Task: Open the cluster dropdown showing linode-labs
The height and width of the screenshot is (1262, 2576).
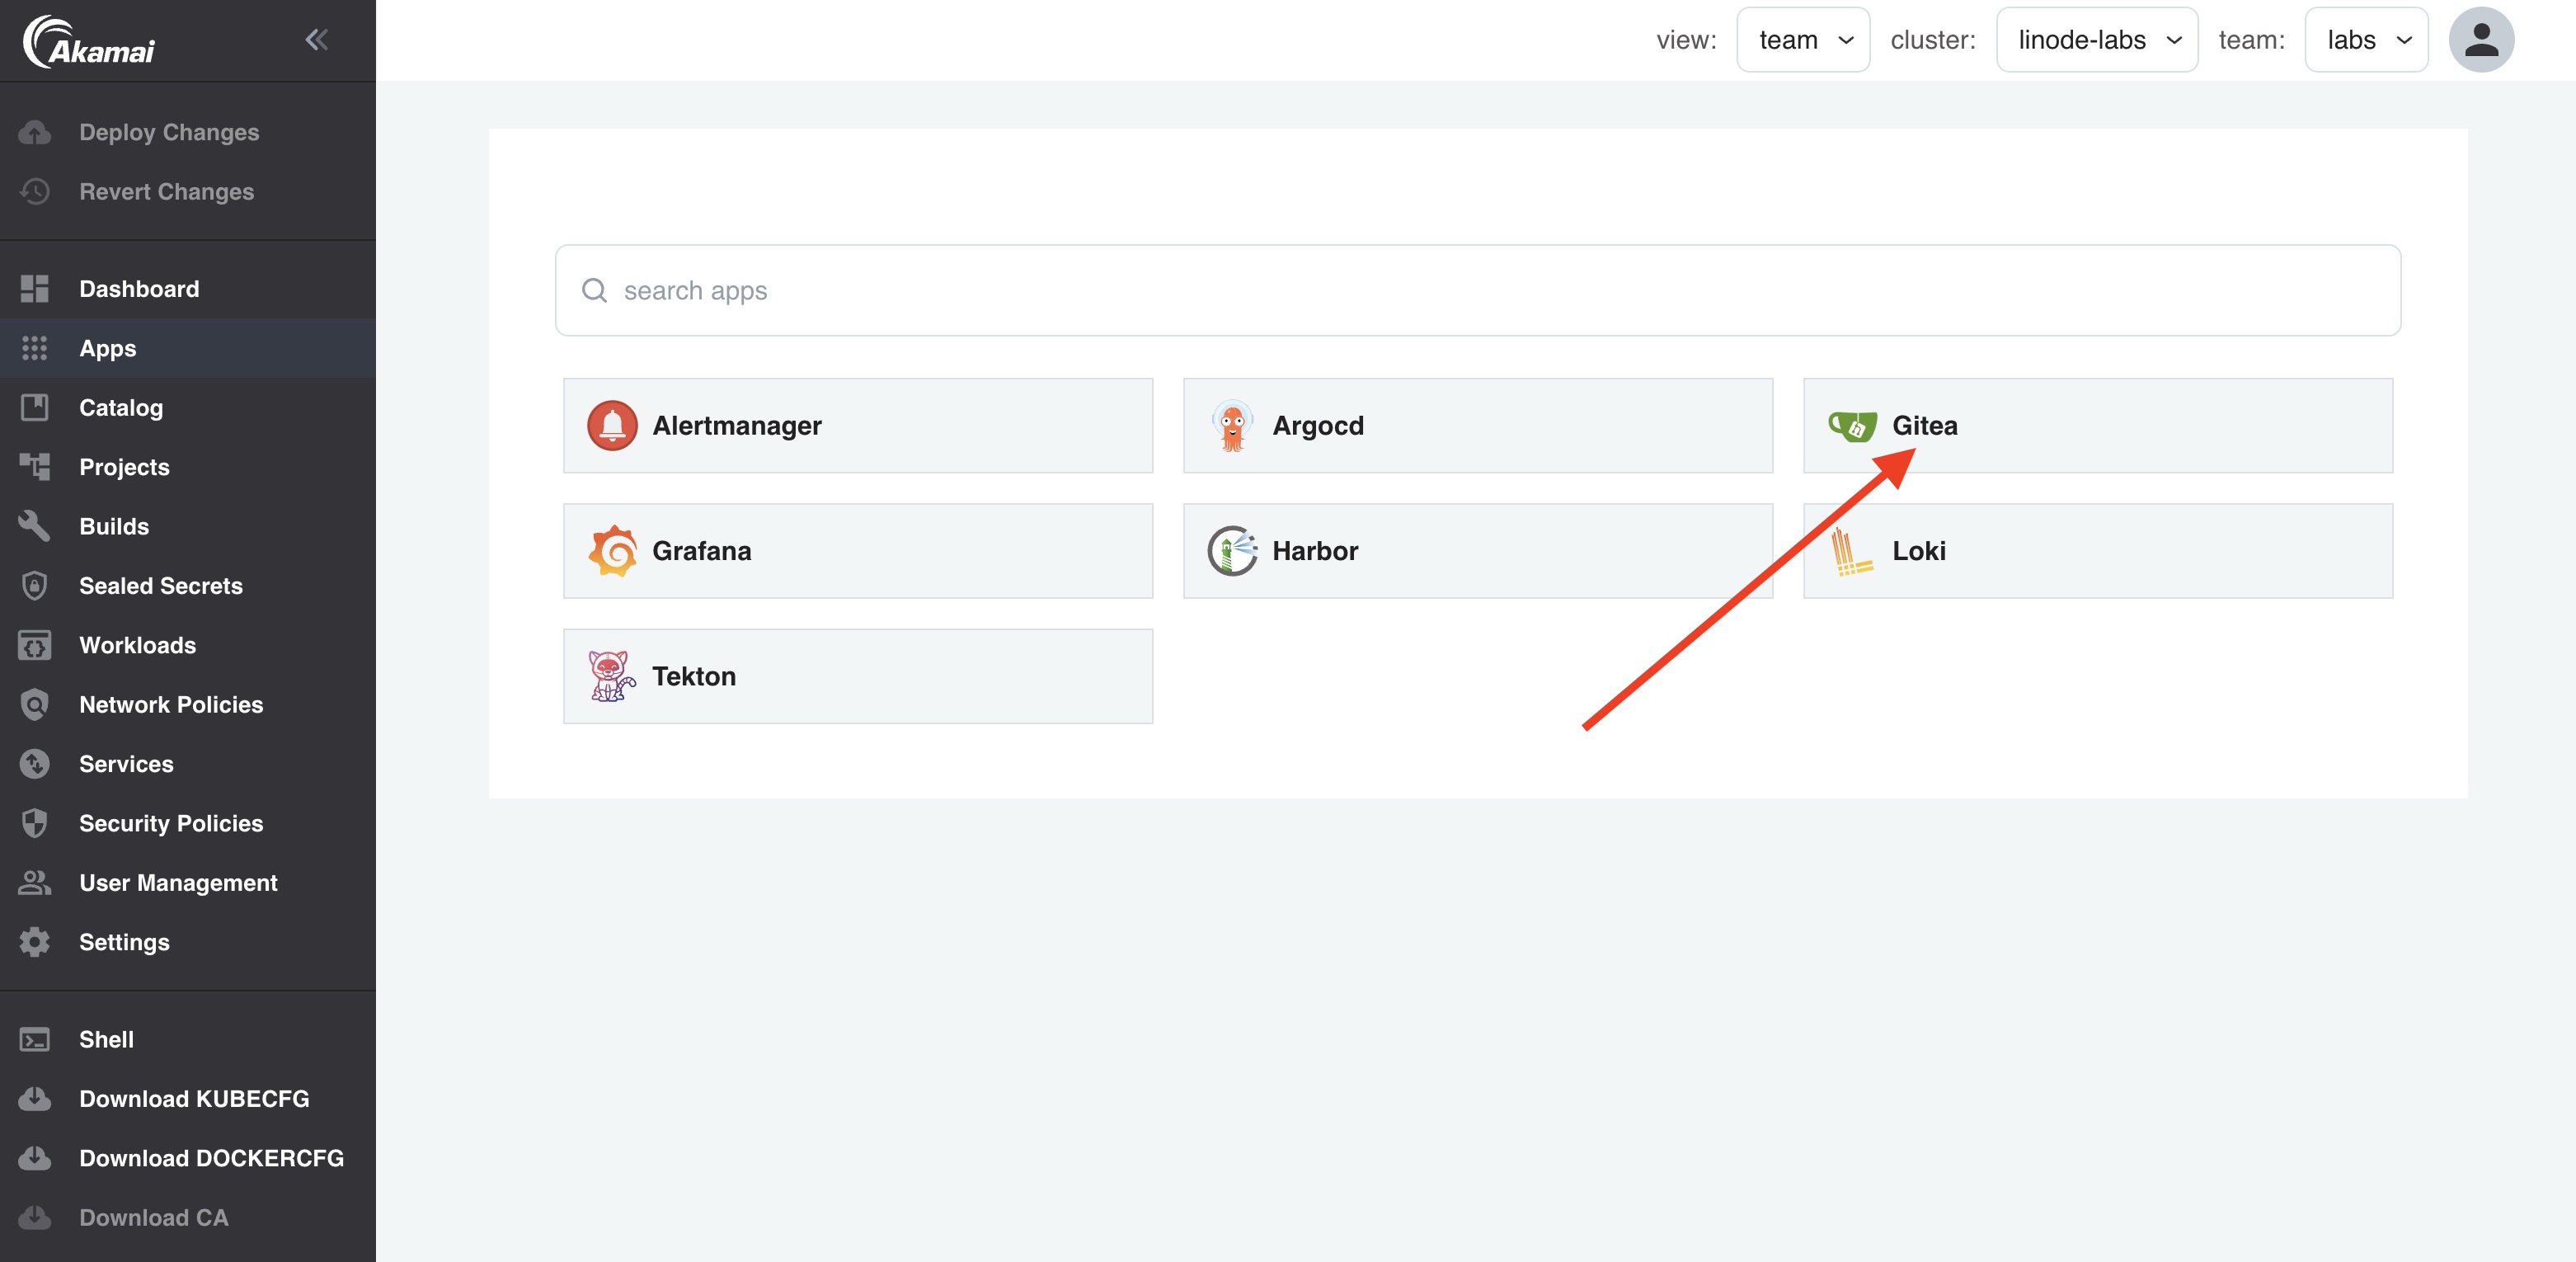Action: pyautogui.click(x=2096, y=40)
